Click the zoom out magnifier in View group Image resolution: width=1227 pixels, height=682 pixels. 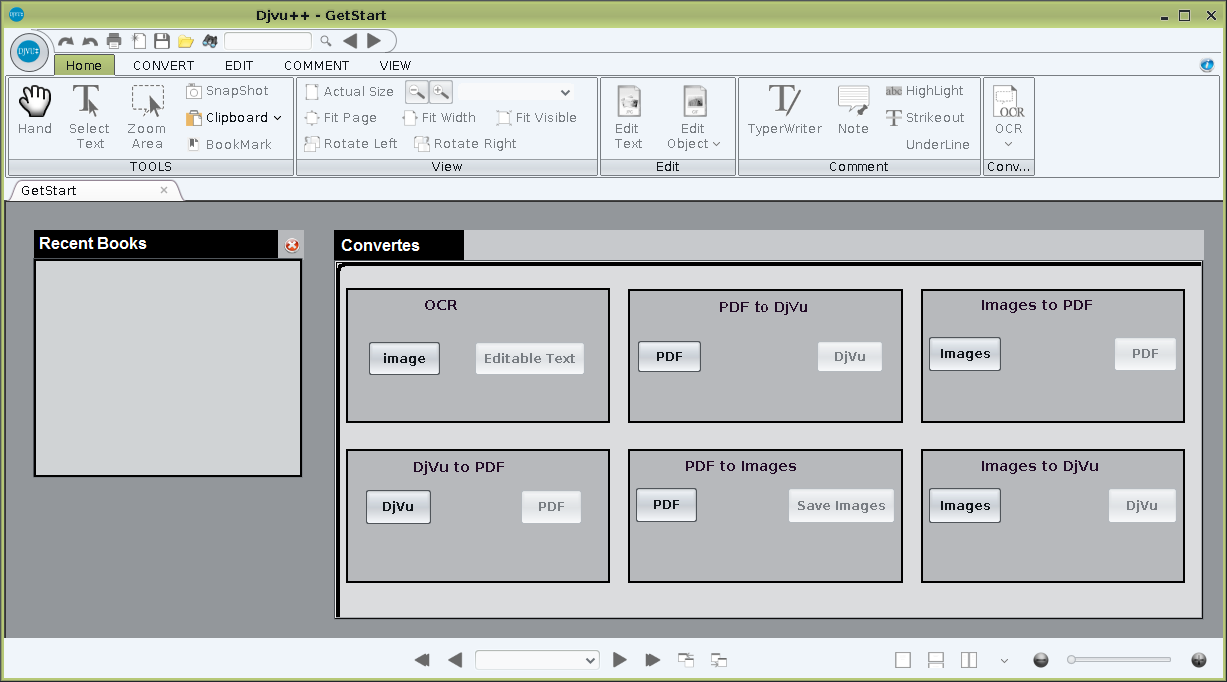[x=417, y=92]
